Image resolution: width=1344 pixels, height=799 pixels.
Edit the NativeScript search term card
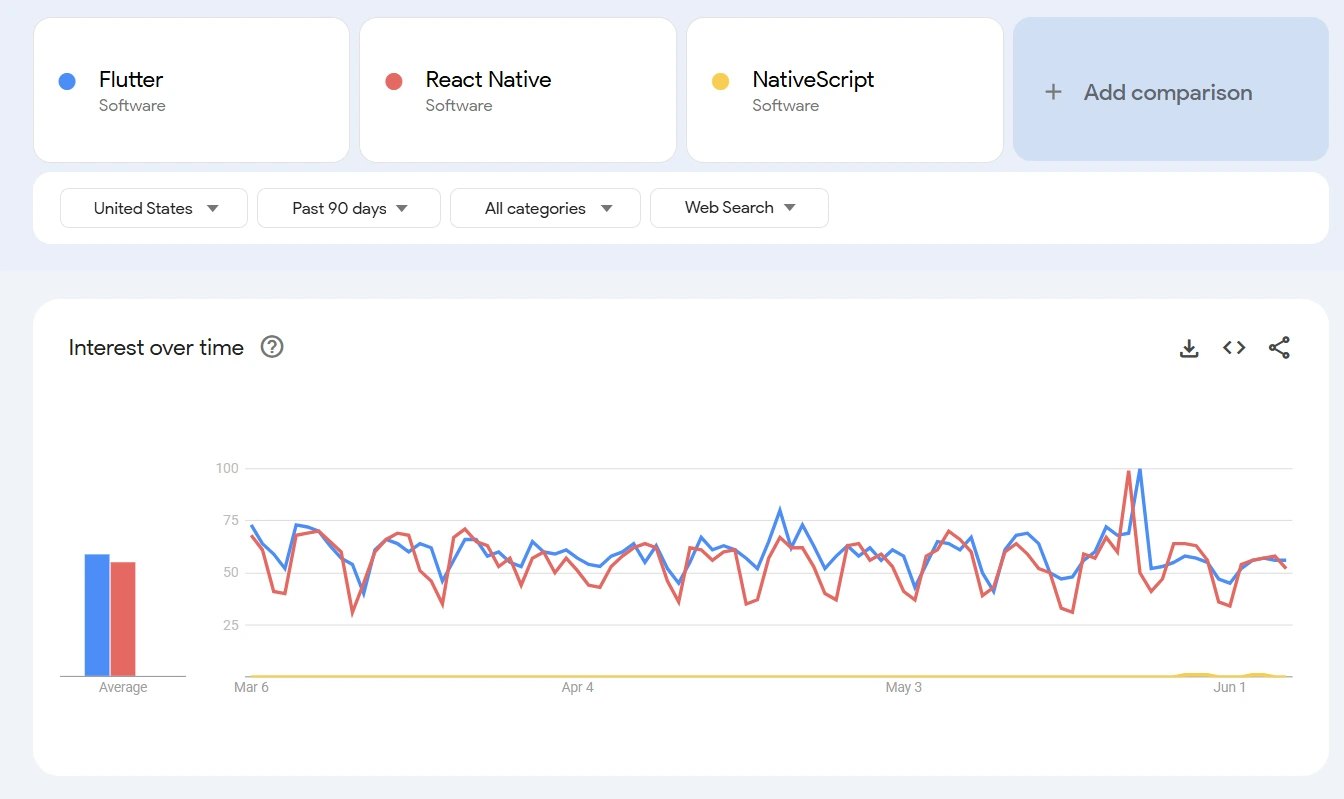pyautogui.click(x=845, y=90)
